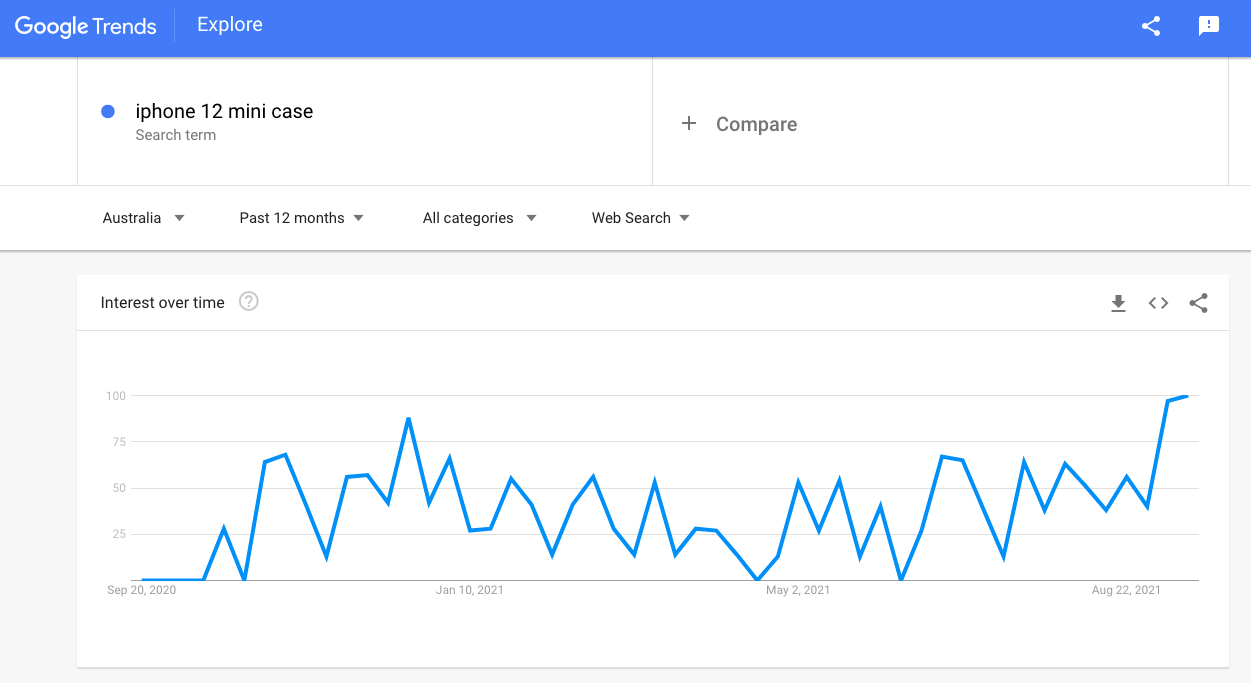This screenshot has width=1251, height=683.
Task: Click the plus icon next to Compare
Action: click(688, 124)
